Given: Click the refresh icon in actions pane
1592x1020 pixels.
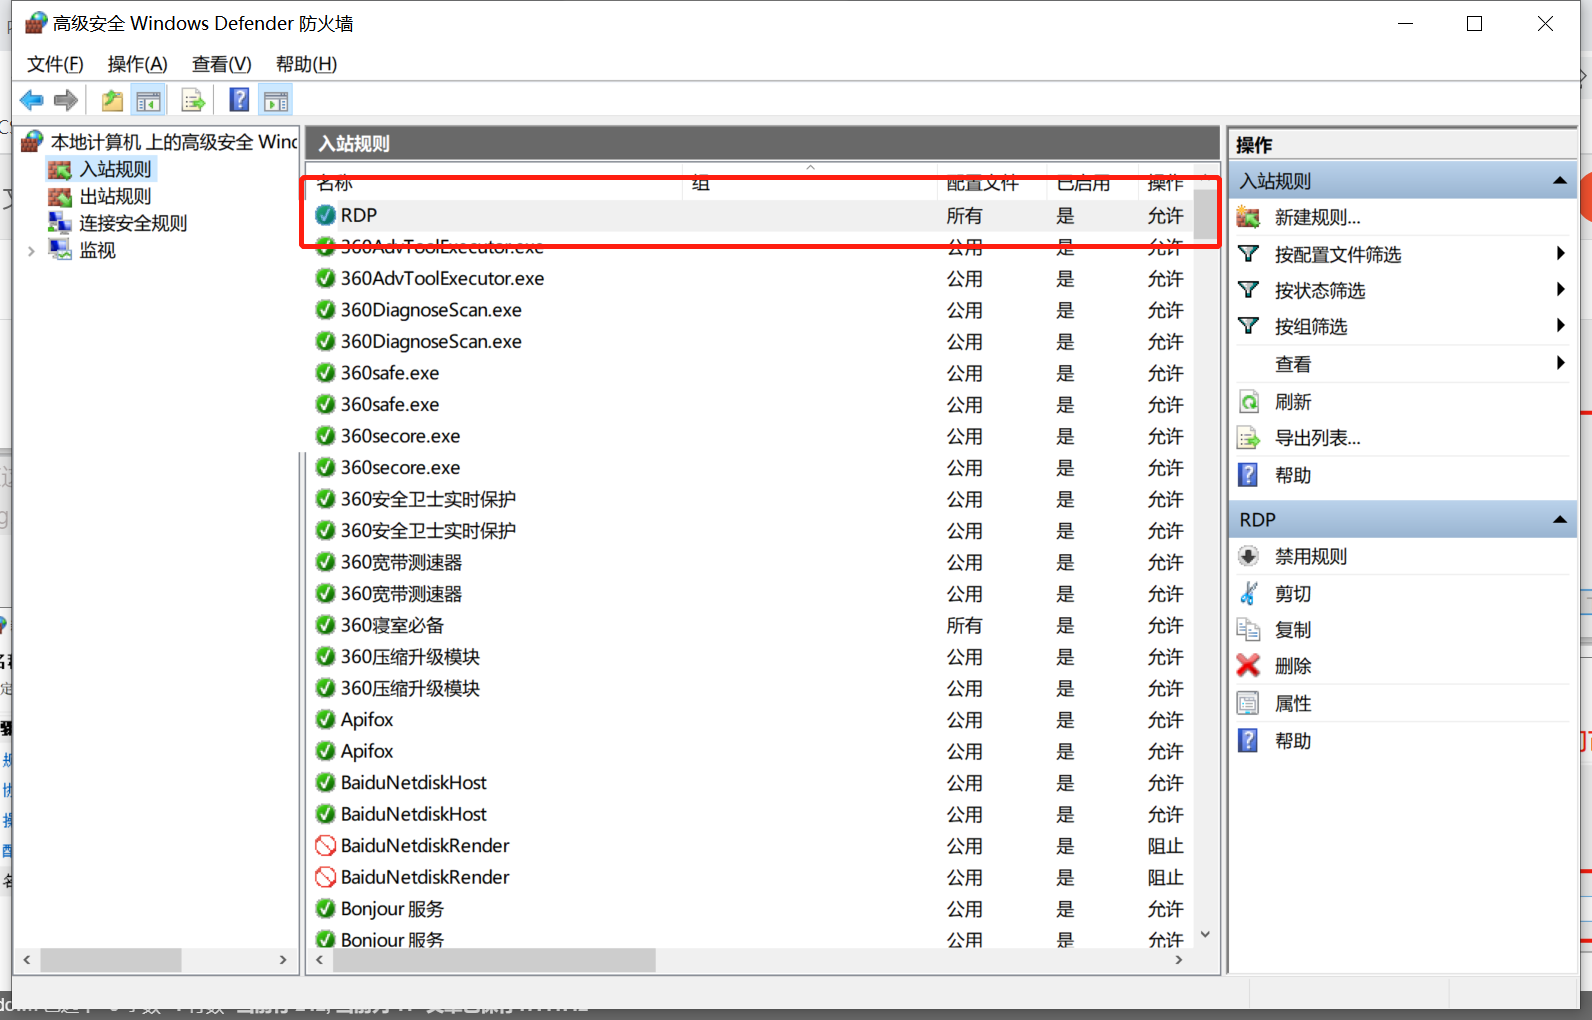Looking at the screenshot, I should pyautogui.click(x=1249, y=402).
